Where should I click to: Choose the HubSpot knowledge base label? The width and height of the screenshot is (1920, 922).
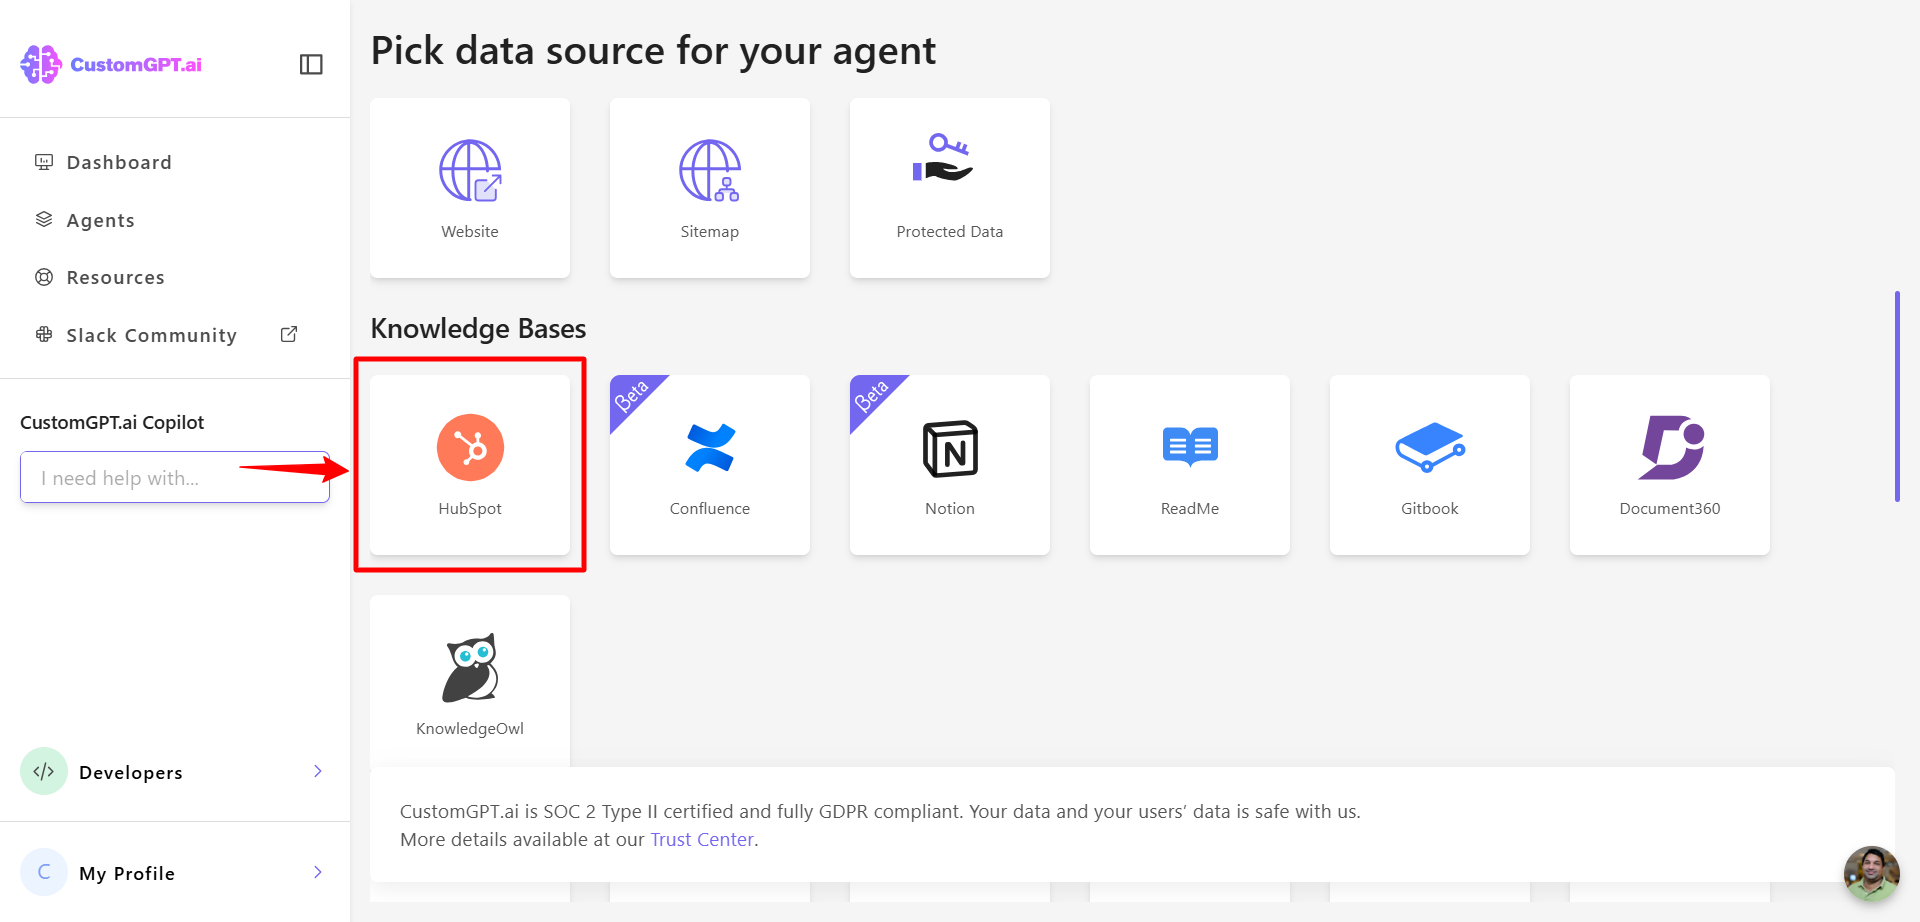point(470,509)
